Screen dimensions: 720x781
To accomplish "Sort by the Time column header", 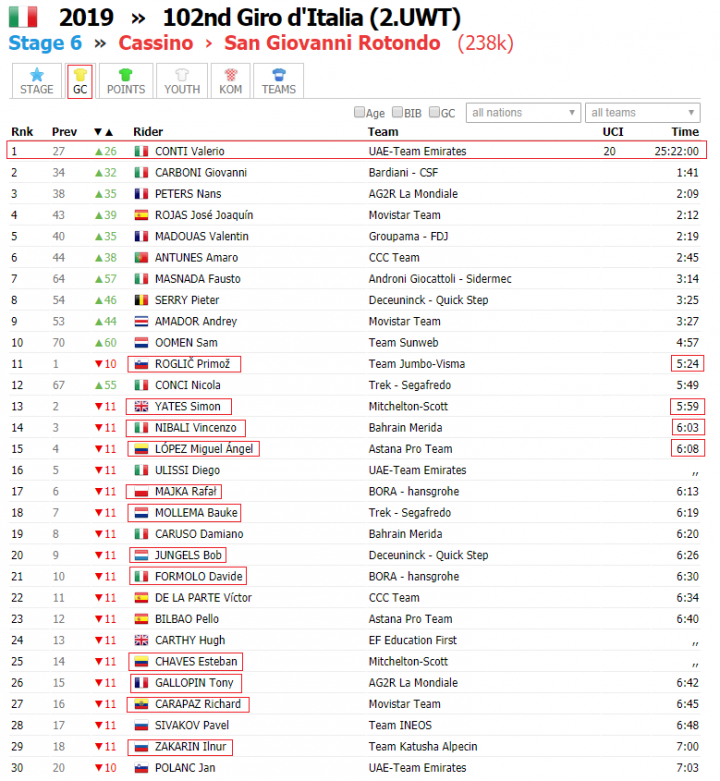I will [685, 132].
